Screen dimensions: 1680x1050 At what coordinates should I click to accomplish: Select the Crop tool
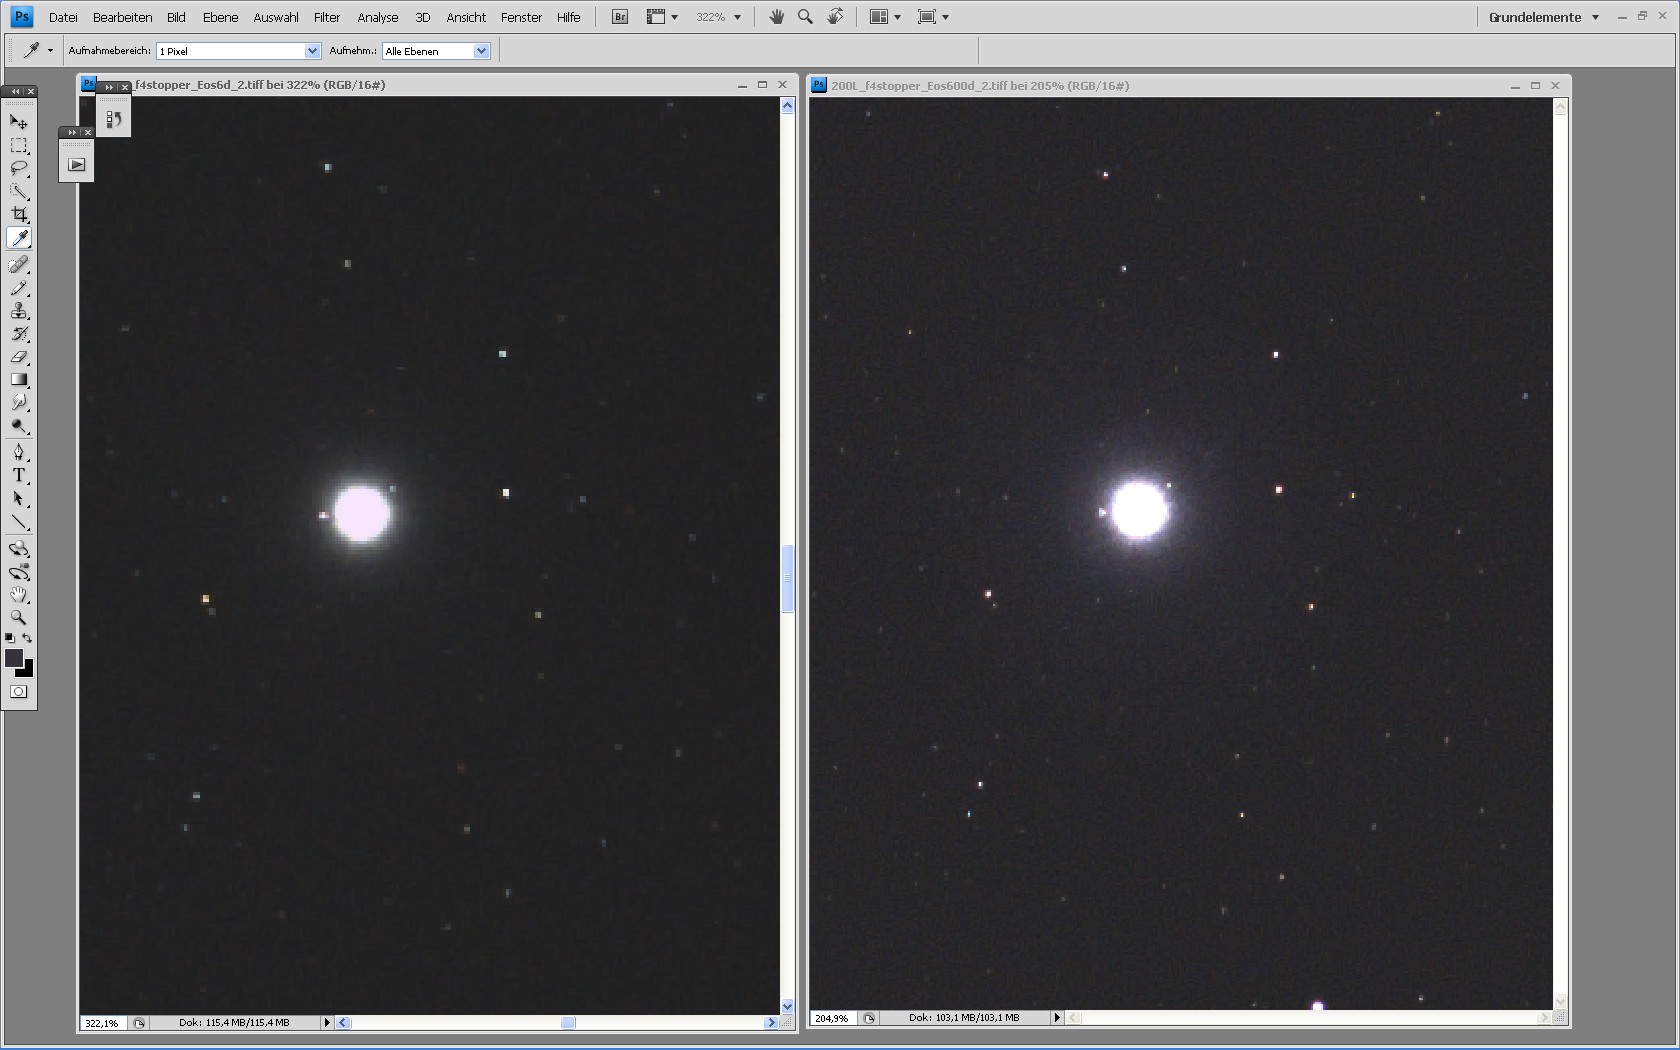[x=19, y=214]
